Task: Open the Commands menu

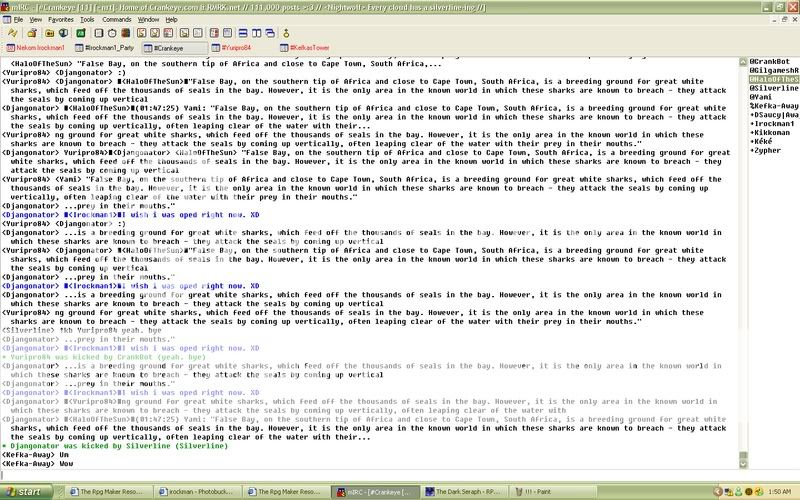Action: (x=116, y=19)
